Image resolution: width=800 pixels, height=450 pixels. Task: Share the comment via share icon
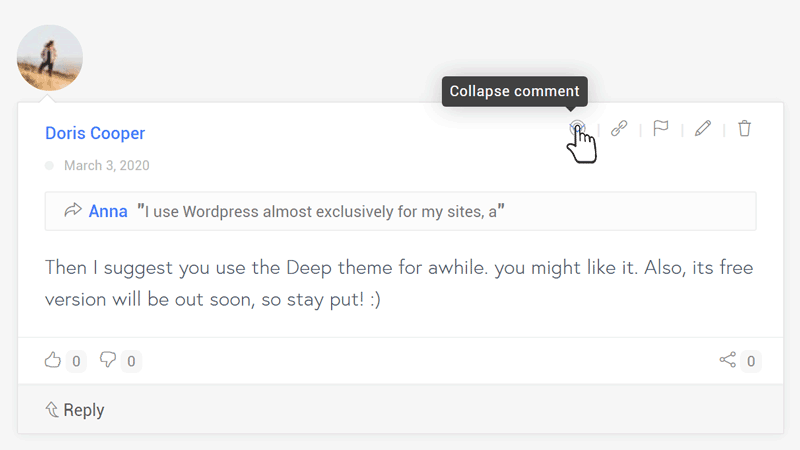[x=728, y=360]
